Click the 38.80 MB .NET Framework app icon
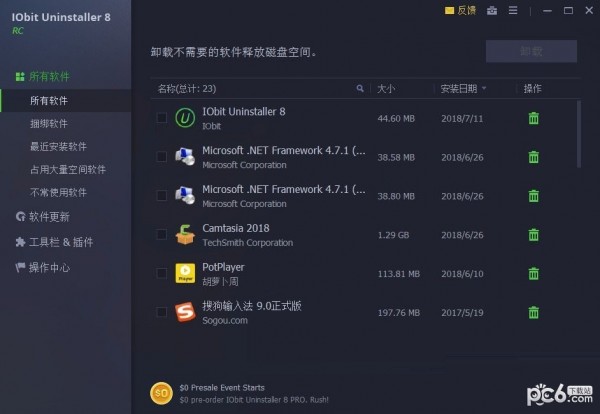This screenshot has height=414, width=600. (185, 196)
